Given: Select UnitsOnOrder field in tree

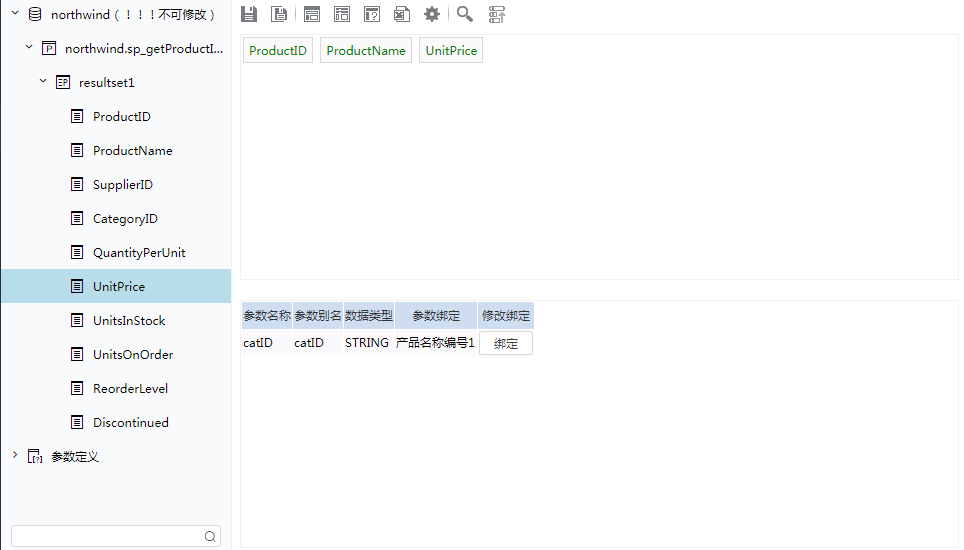Looking at the screenshot, I should [x=133, y=355].
